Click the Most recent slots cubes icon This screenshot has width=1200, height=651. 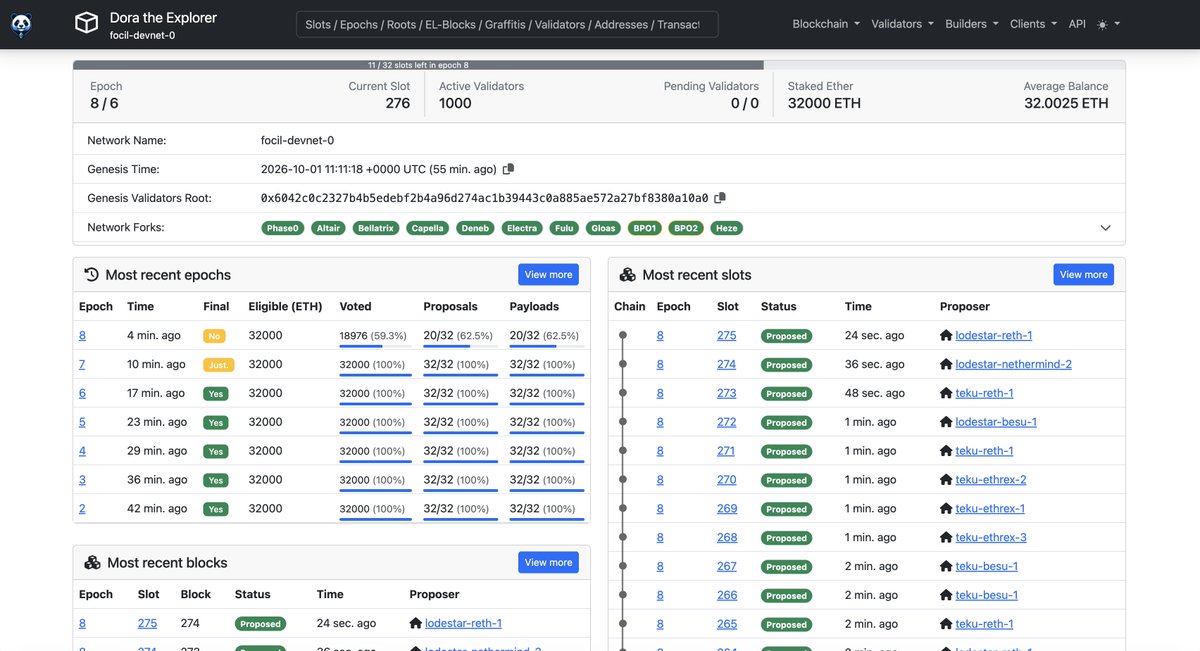[628, 274]
